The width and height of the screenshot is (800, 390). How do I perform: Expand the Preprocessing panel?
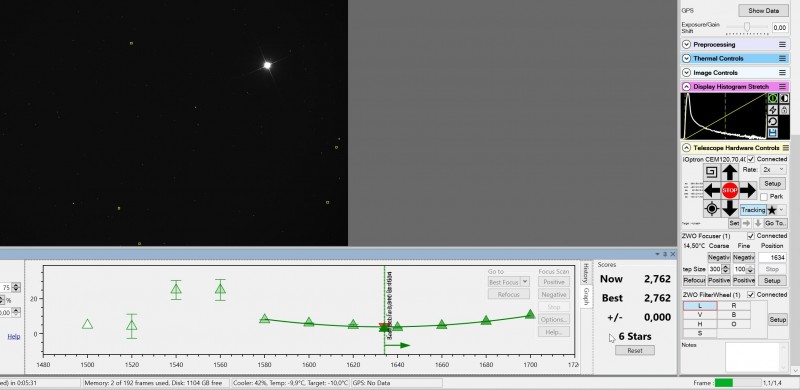tap(687, 44)
